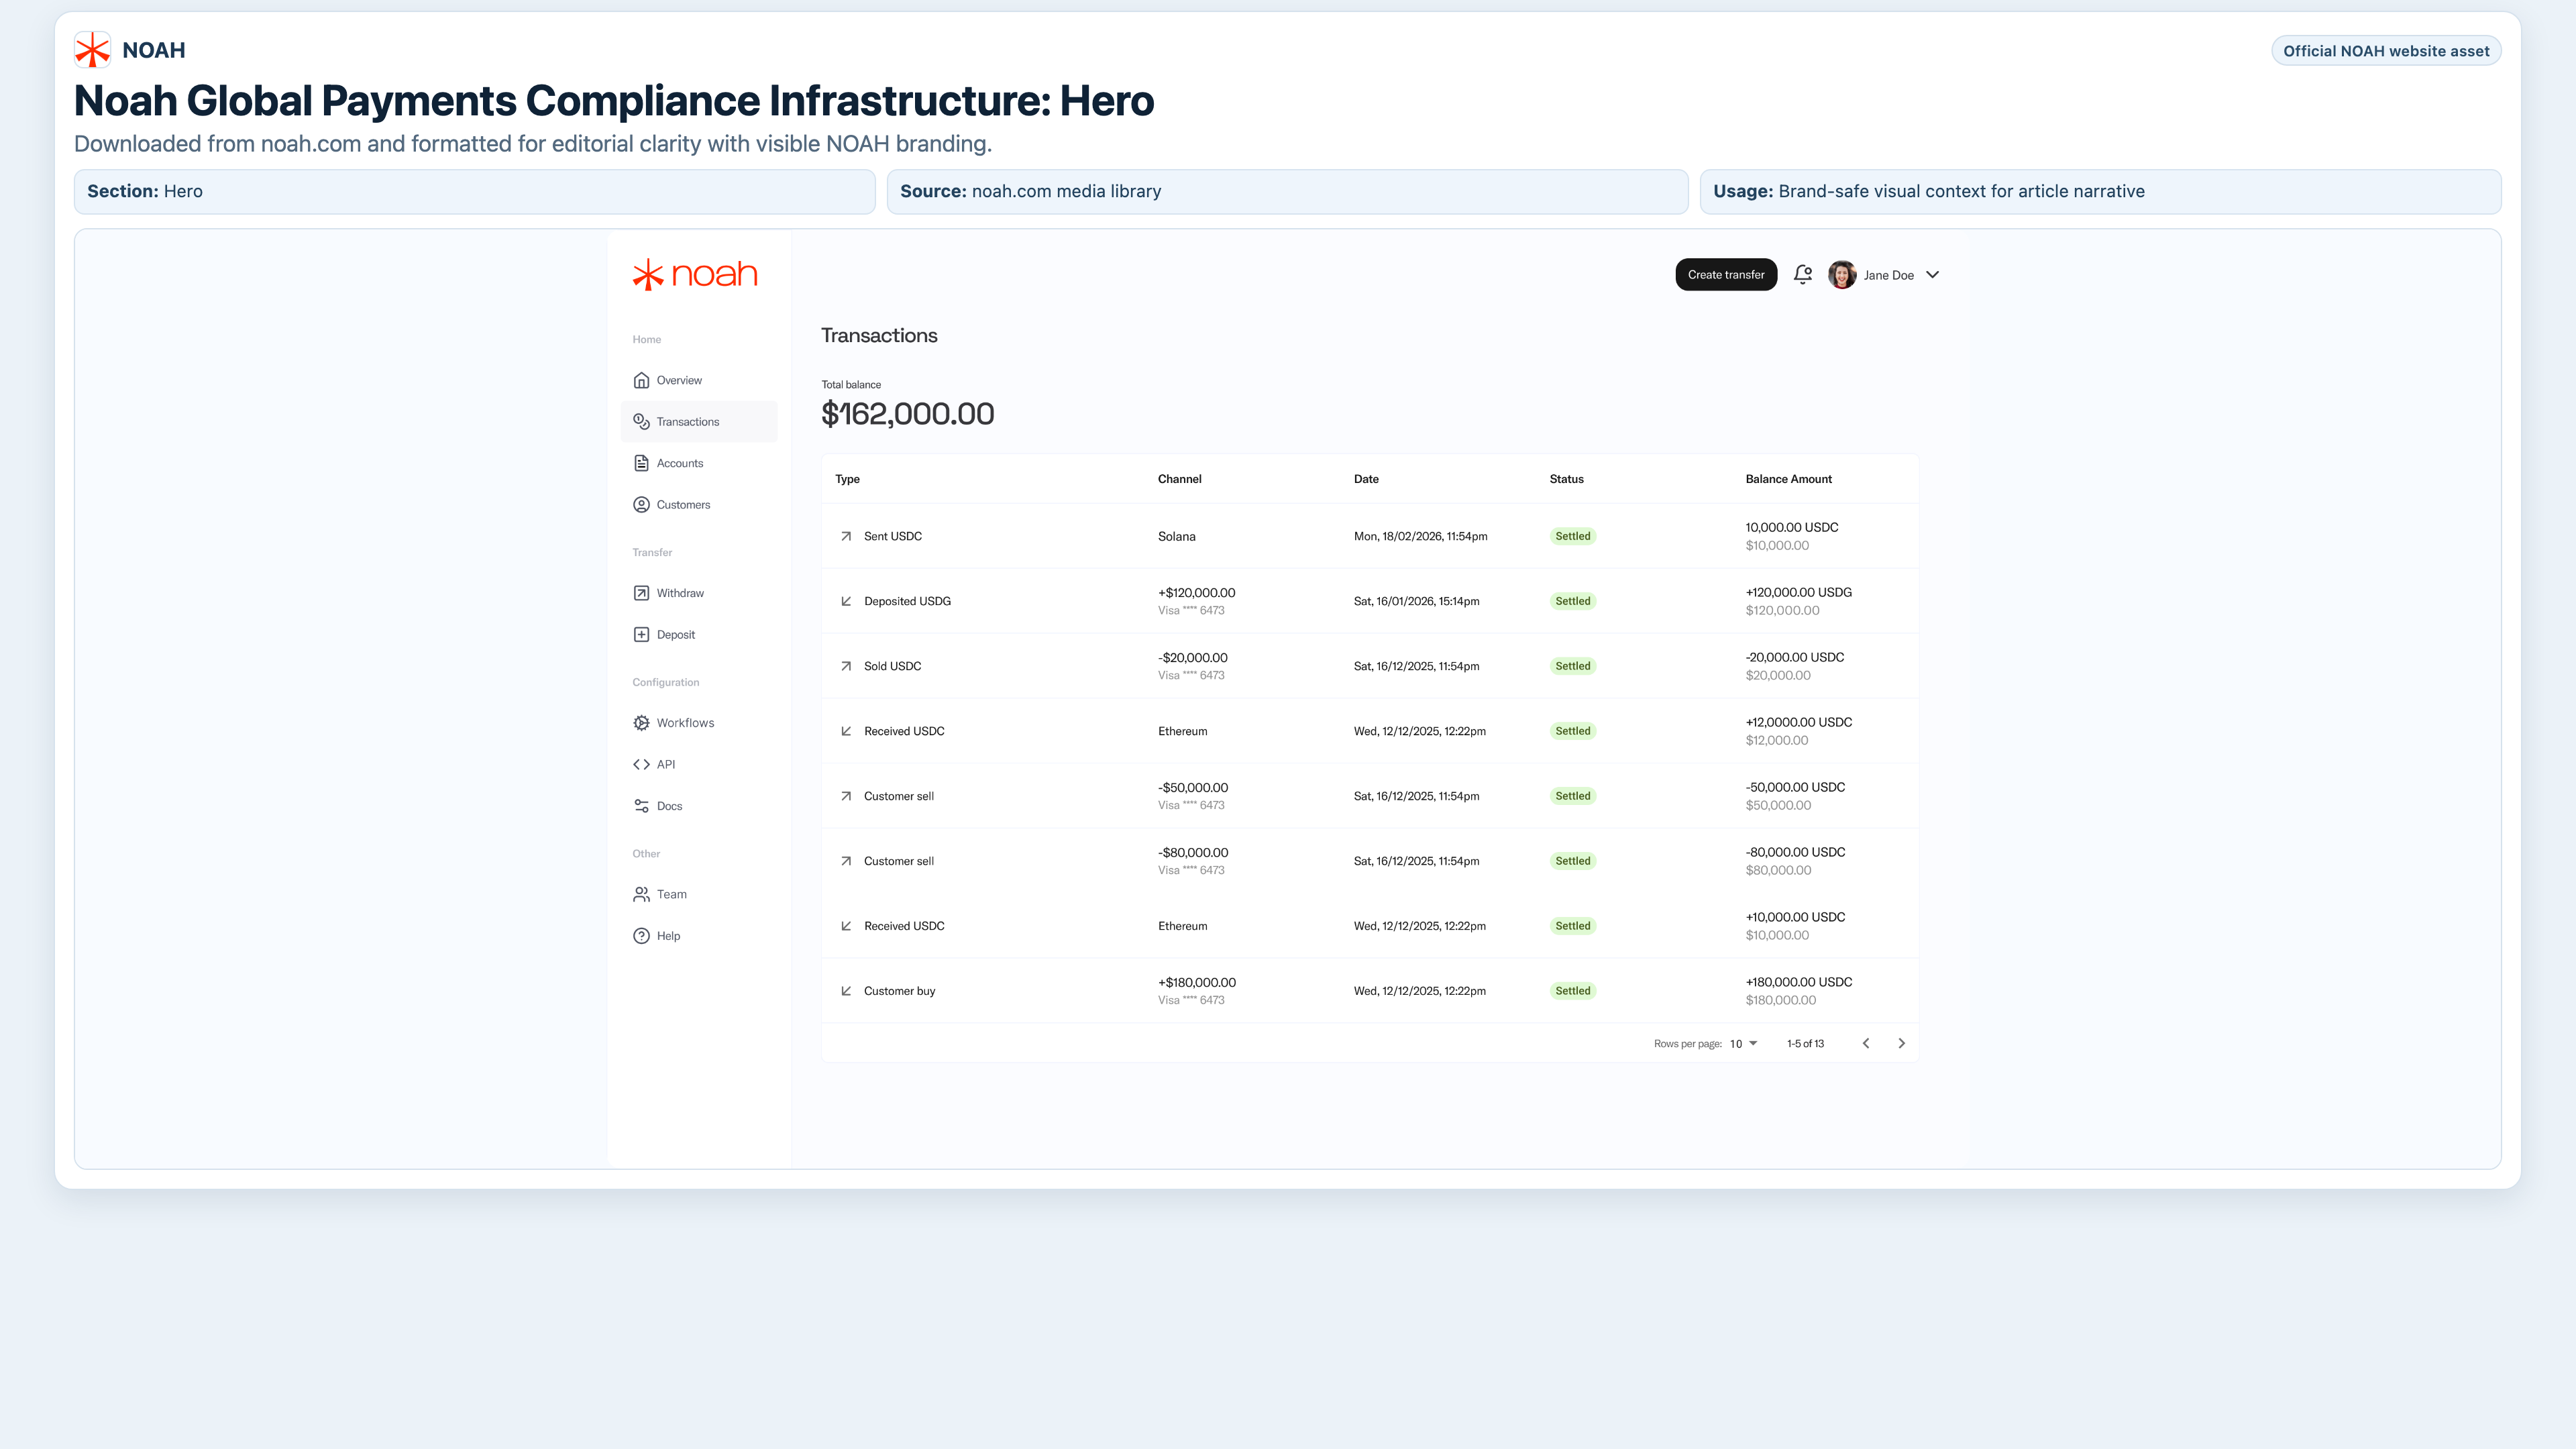Click the noah logo above the sidebar

coord(695,273)
